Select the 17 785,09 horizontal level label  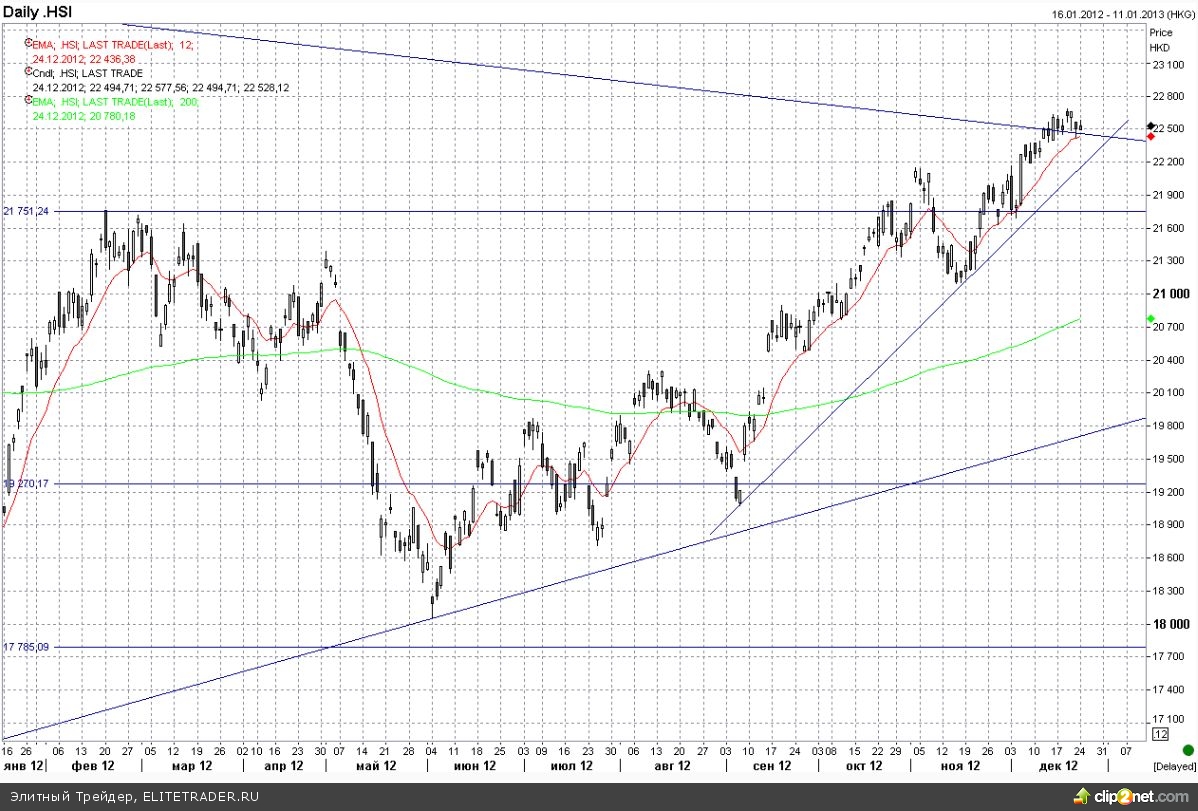click(27, 647)
